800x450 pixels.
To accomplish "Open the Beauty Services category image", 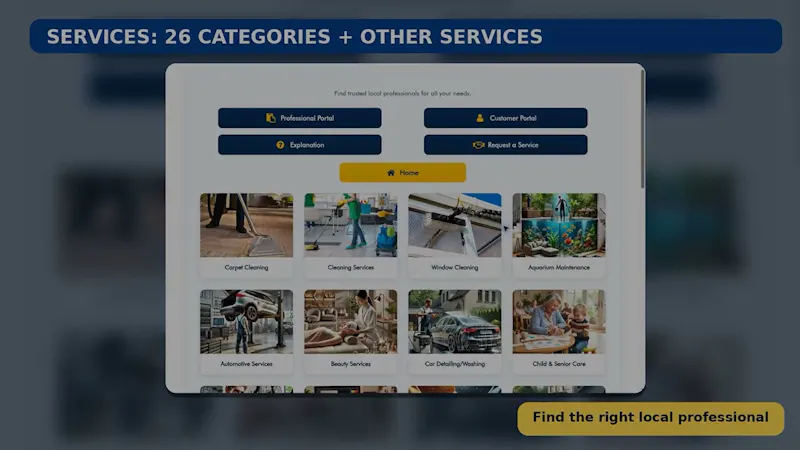I will pos(351,322).
